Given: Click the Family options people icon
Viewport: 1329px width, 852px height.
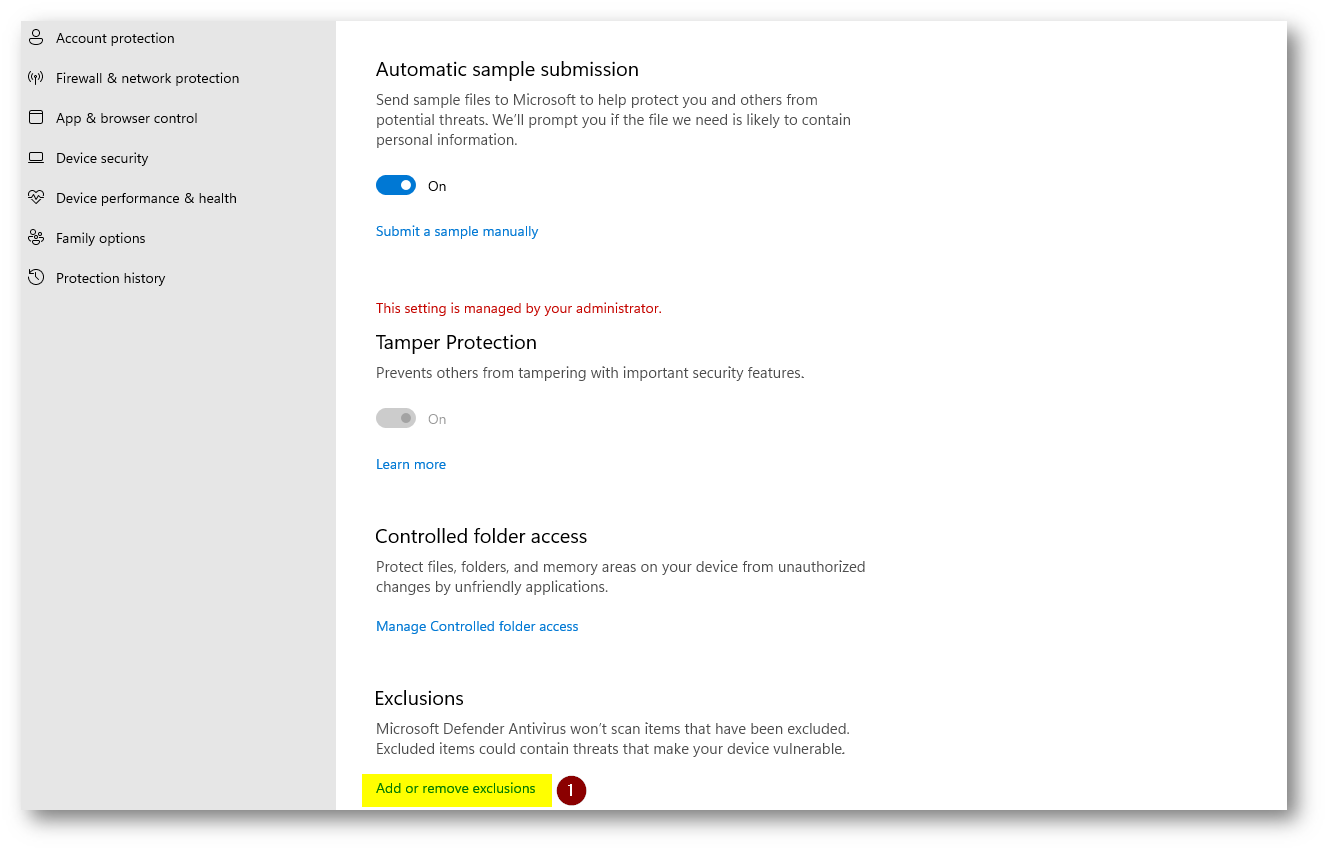Looking at the screenshot, I should point(36,238).
